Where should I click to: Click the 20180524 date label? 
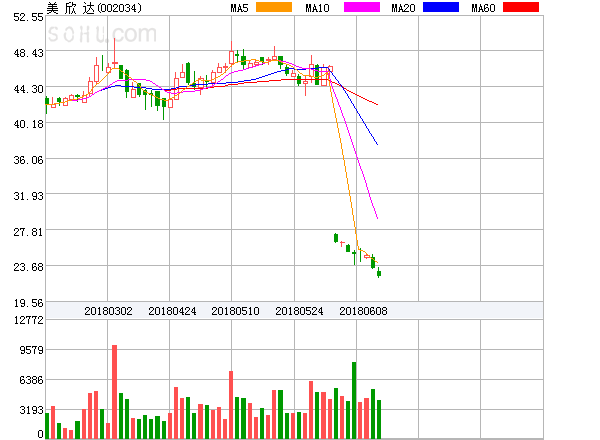(299, 311)
